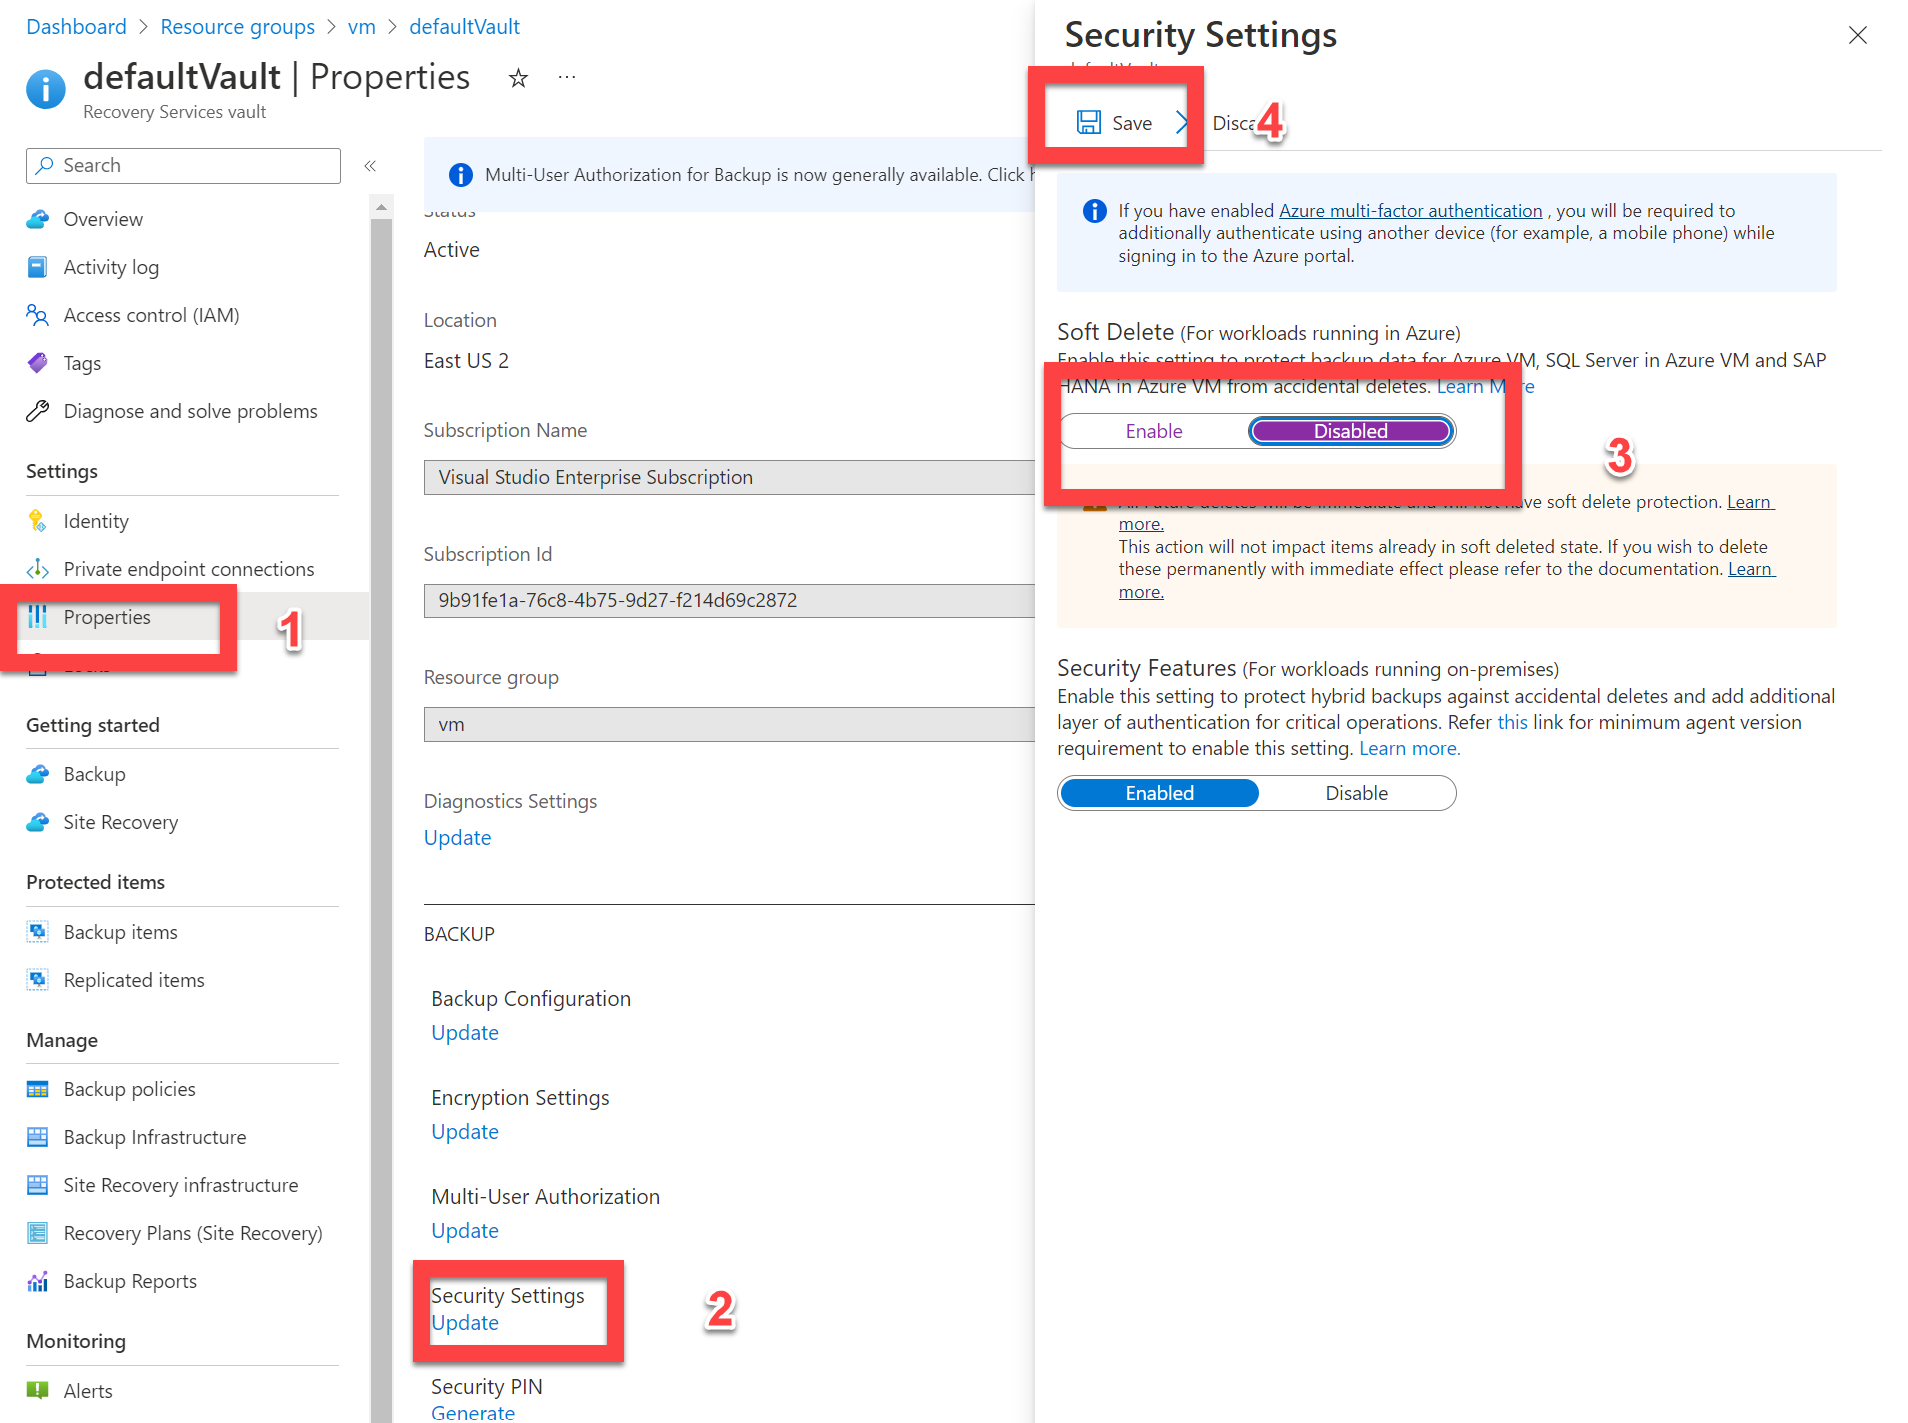1908x1423 pixels.
Task: Click the Save floppy disk icon
Action: (x=1088, y=122)
